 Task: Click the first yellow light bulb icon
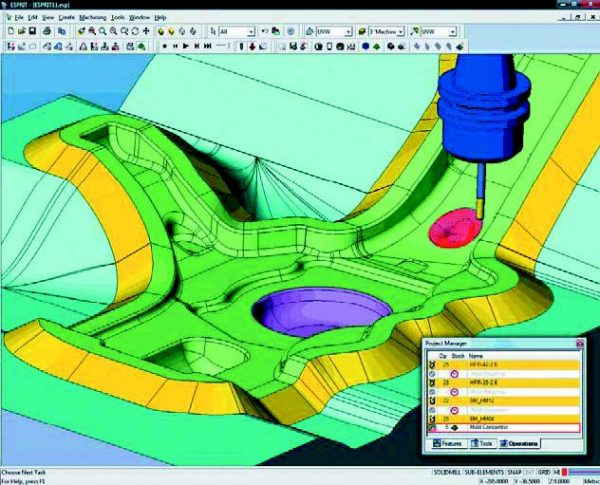pyautogui.click(x=161, y=32)
